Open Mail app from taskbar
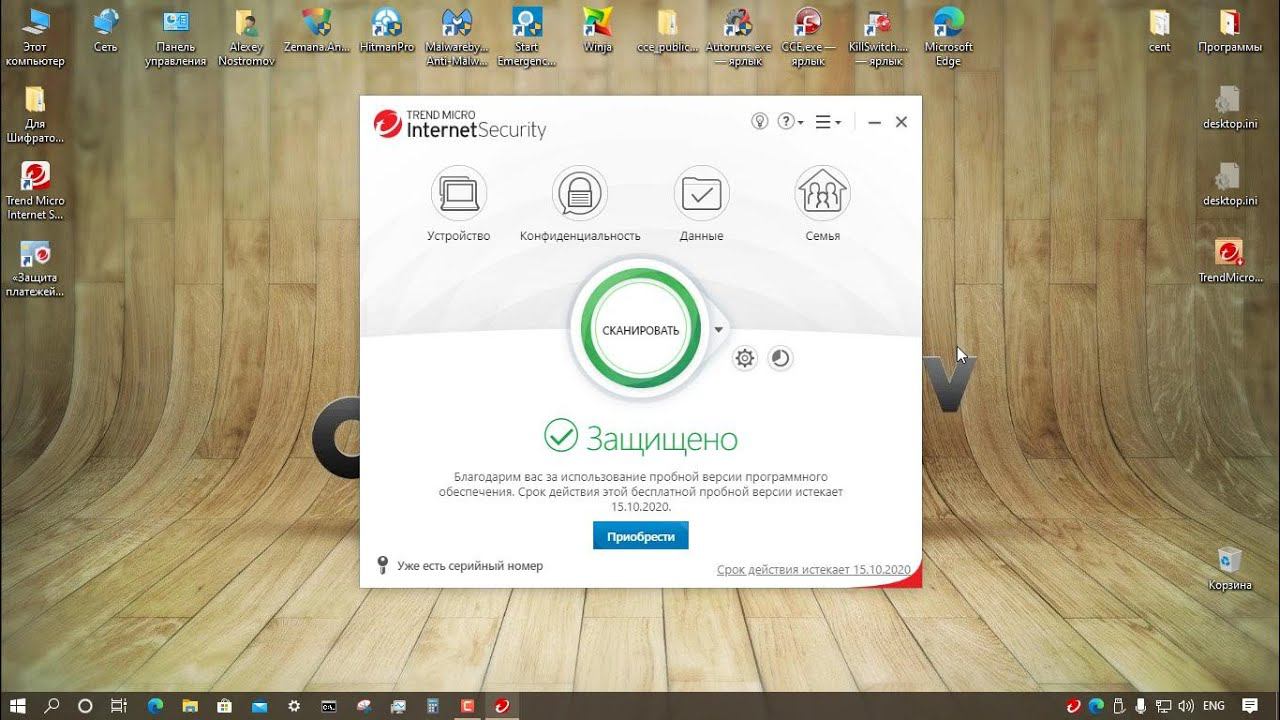 (258, 706)
